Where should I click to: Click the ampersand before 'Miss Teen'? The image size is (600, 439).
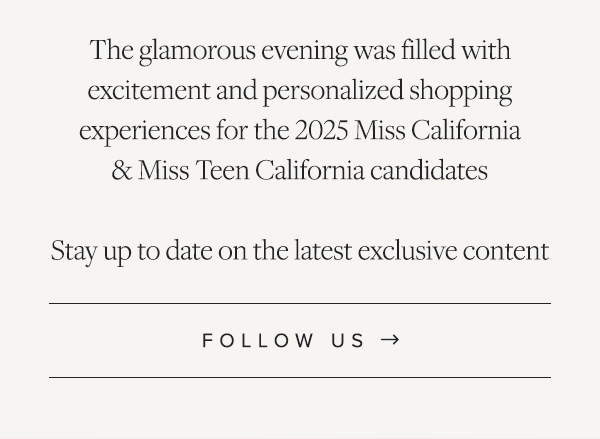click(122, 170)
